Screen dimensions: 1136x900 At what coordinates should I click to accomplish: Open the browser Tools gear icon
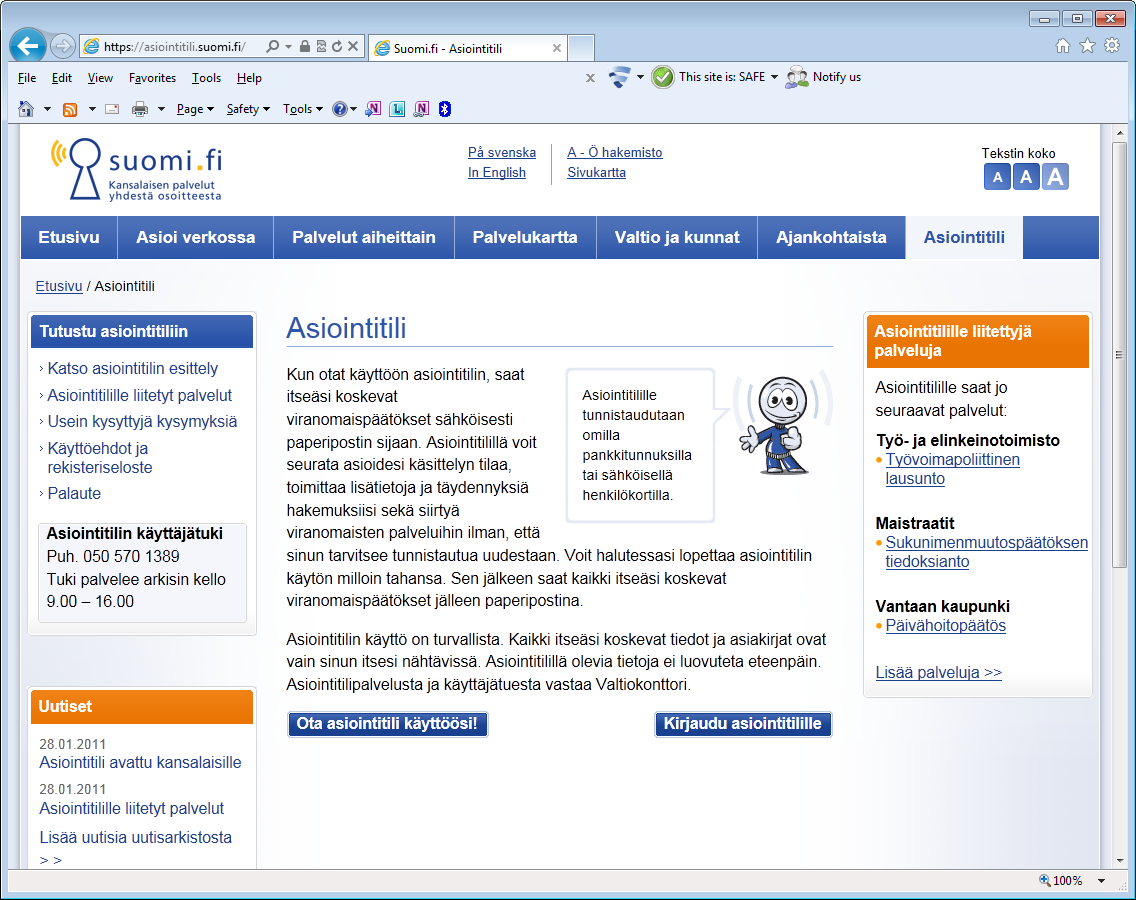pyautogui.click(x=1112, y=46)
